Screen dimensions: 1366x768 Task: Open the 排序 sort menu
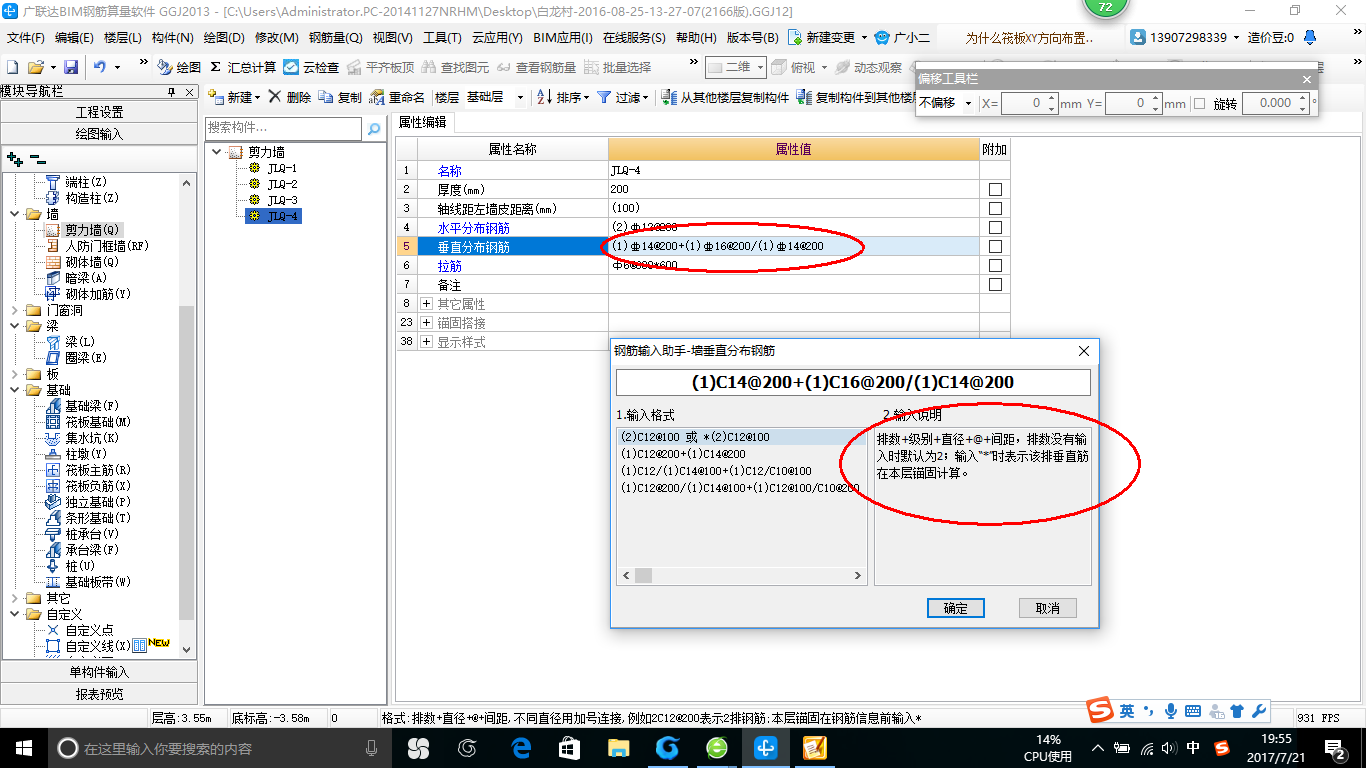coord(563,97)
